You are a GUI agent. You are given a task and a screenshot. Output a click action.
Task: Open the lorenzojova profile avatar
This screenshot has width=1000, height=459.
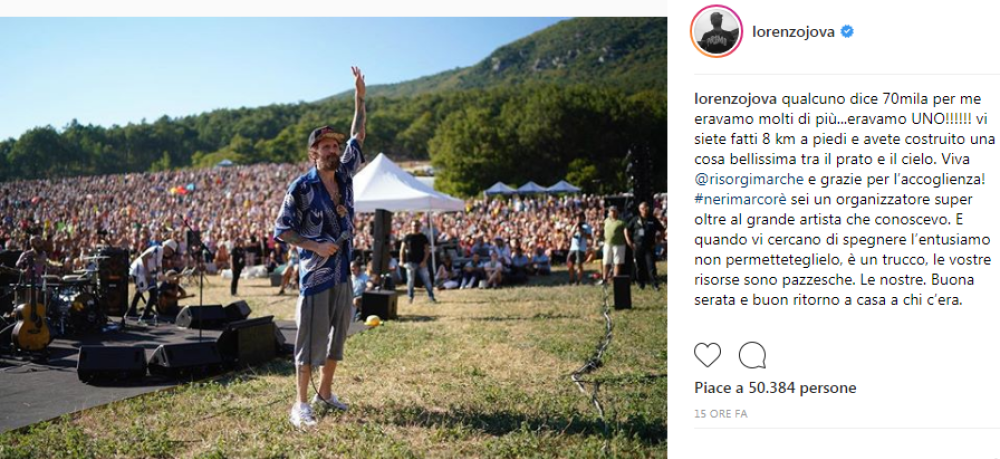(x=716, y=31)
